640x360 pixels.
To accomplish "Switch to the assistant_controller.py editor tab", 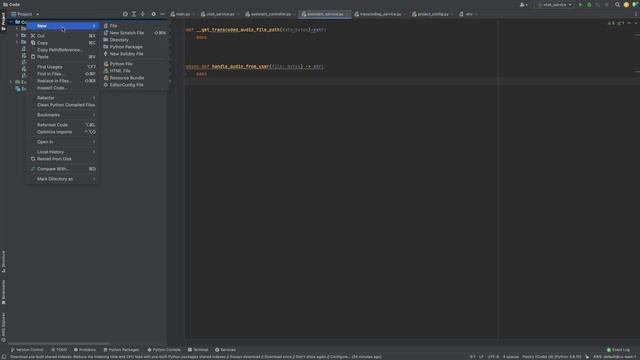I will pyautogui.click(x=270, y=14).
